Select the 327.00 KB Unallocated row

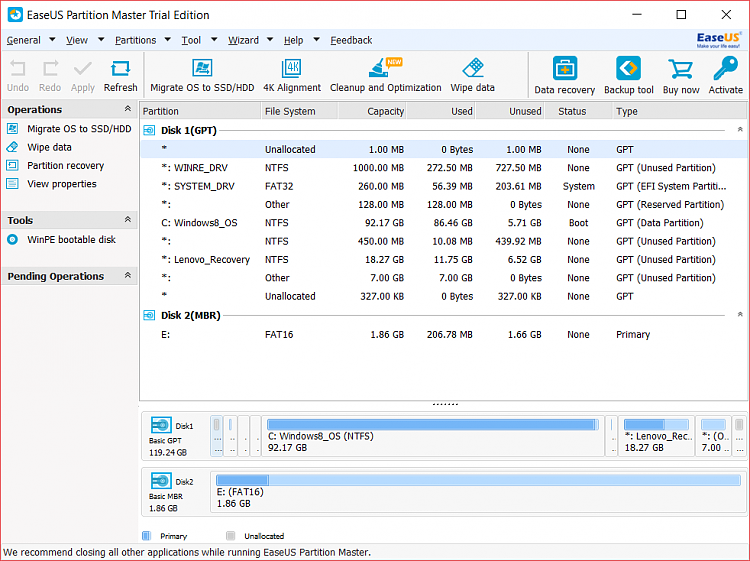pyautogui.click(x=444, y=296)
